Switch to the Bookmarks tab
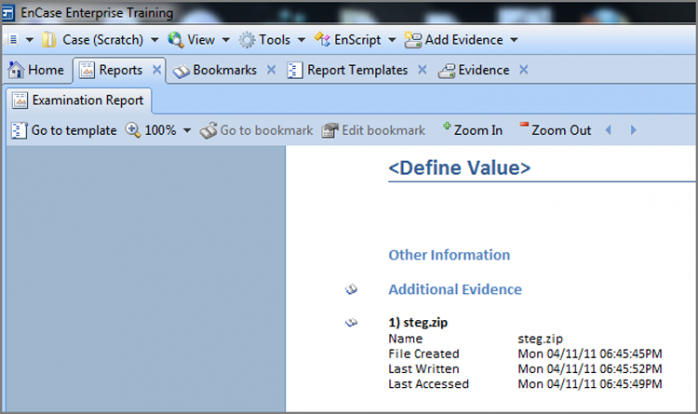 point(224,70)
